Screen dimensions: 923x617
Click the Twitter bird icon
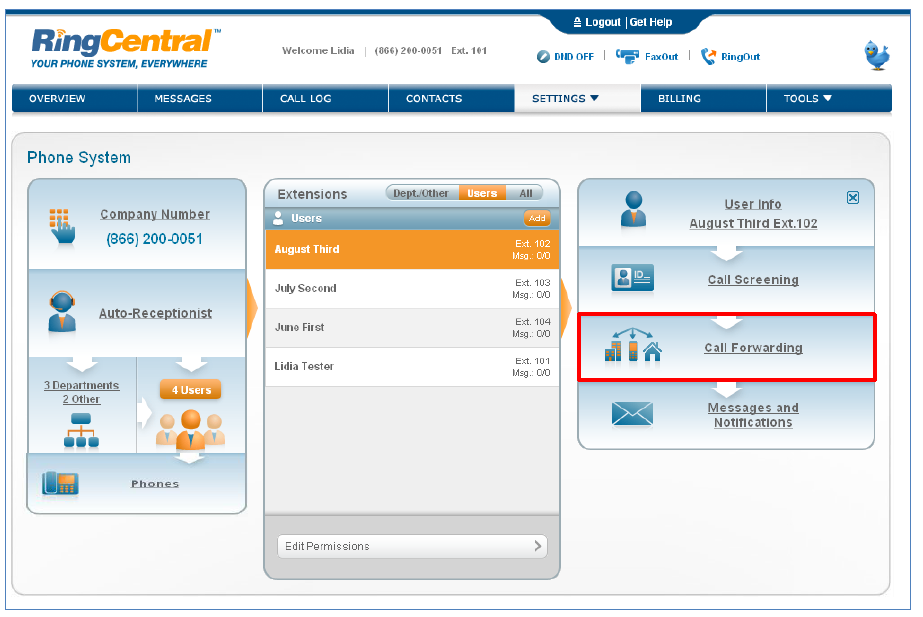pyautogui.click(x=877, y=55)
